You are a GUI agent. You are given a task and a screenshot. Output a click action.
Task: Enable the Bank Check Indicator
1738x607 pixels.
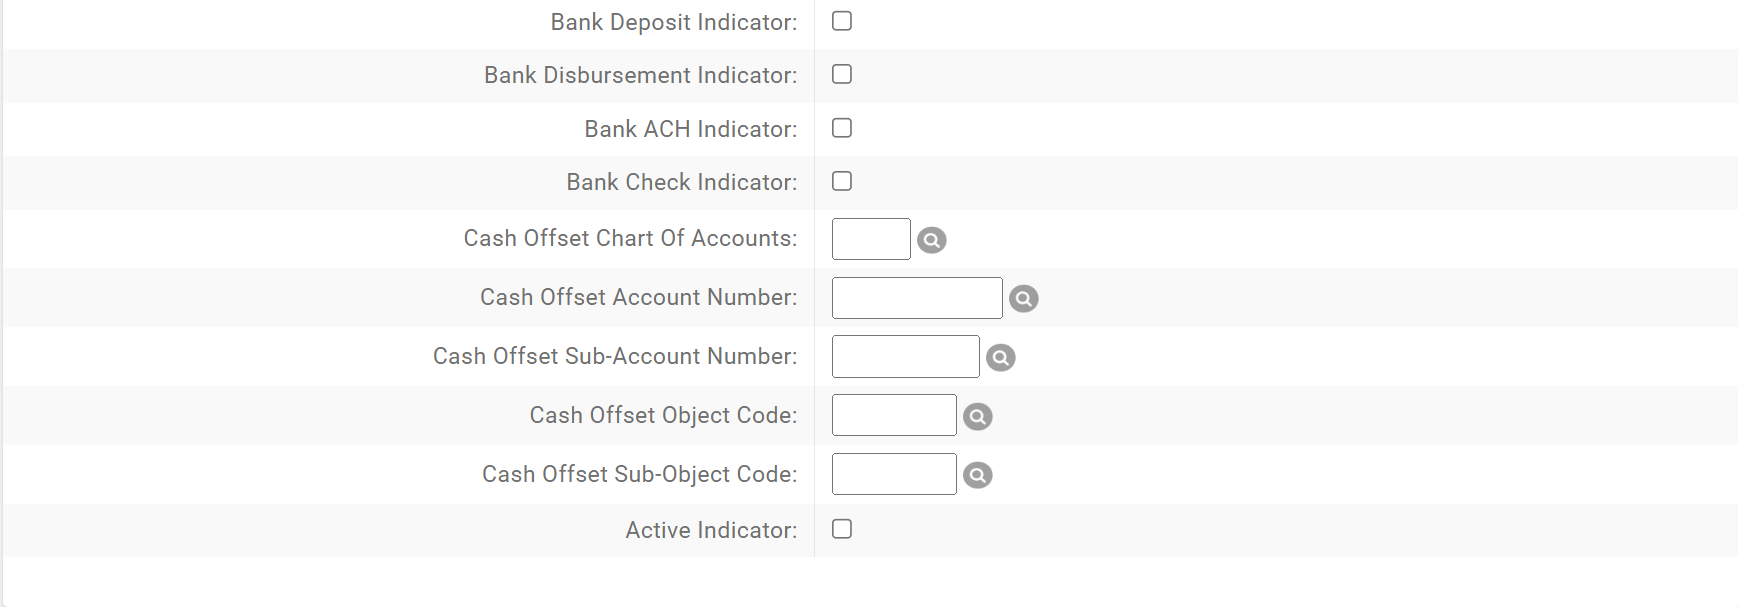(x=841, y=181)
